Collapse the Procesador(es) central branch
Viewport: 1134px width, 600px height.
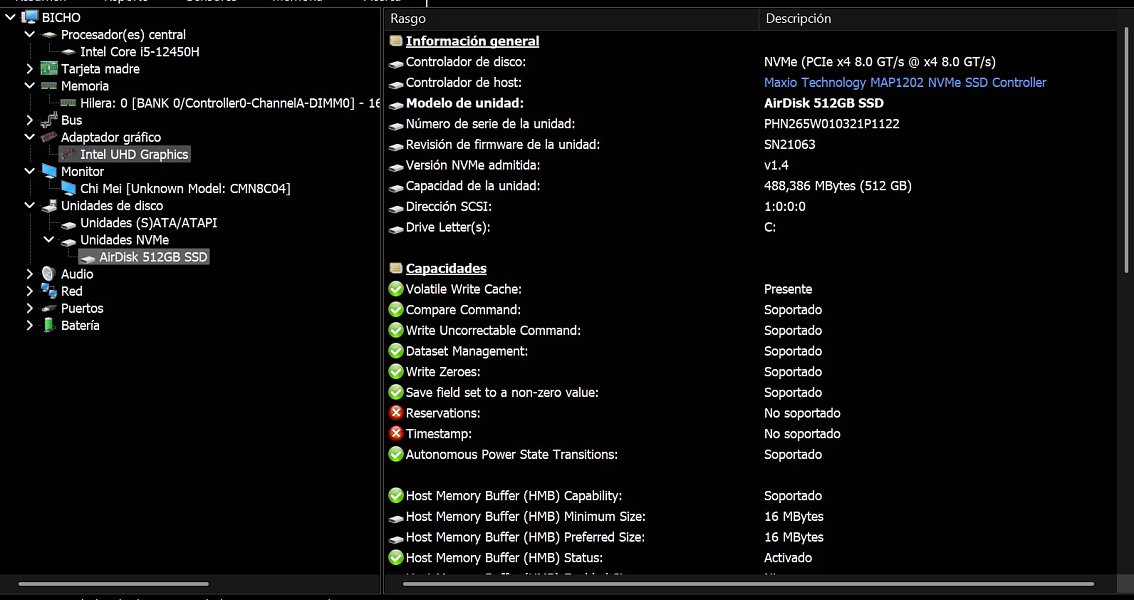coord(30,34)
